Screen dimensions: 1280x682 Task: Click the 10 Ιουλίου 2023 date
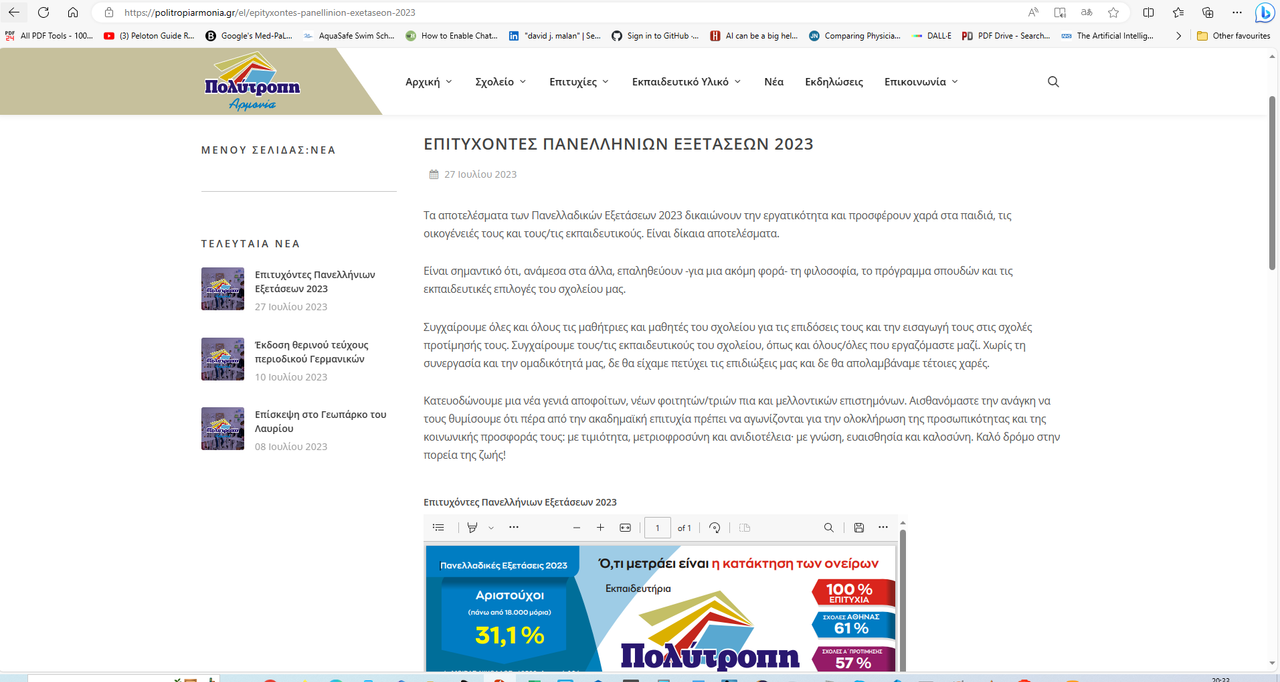291,377
